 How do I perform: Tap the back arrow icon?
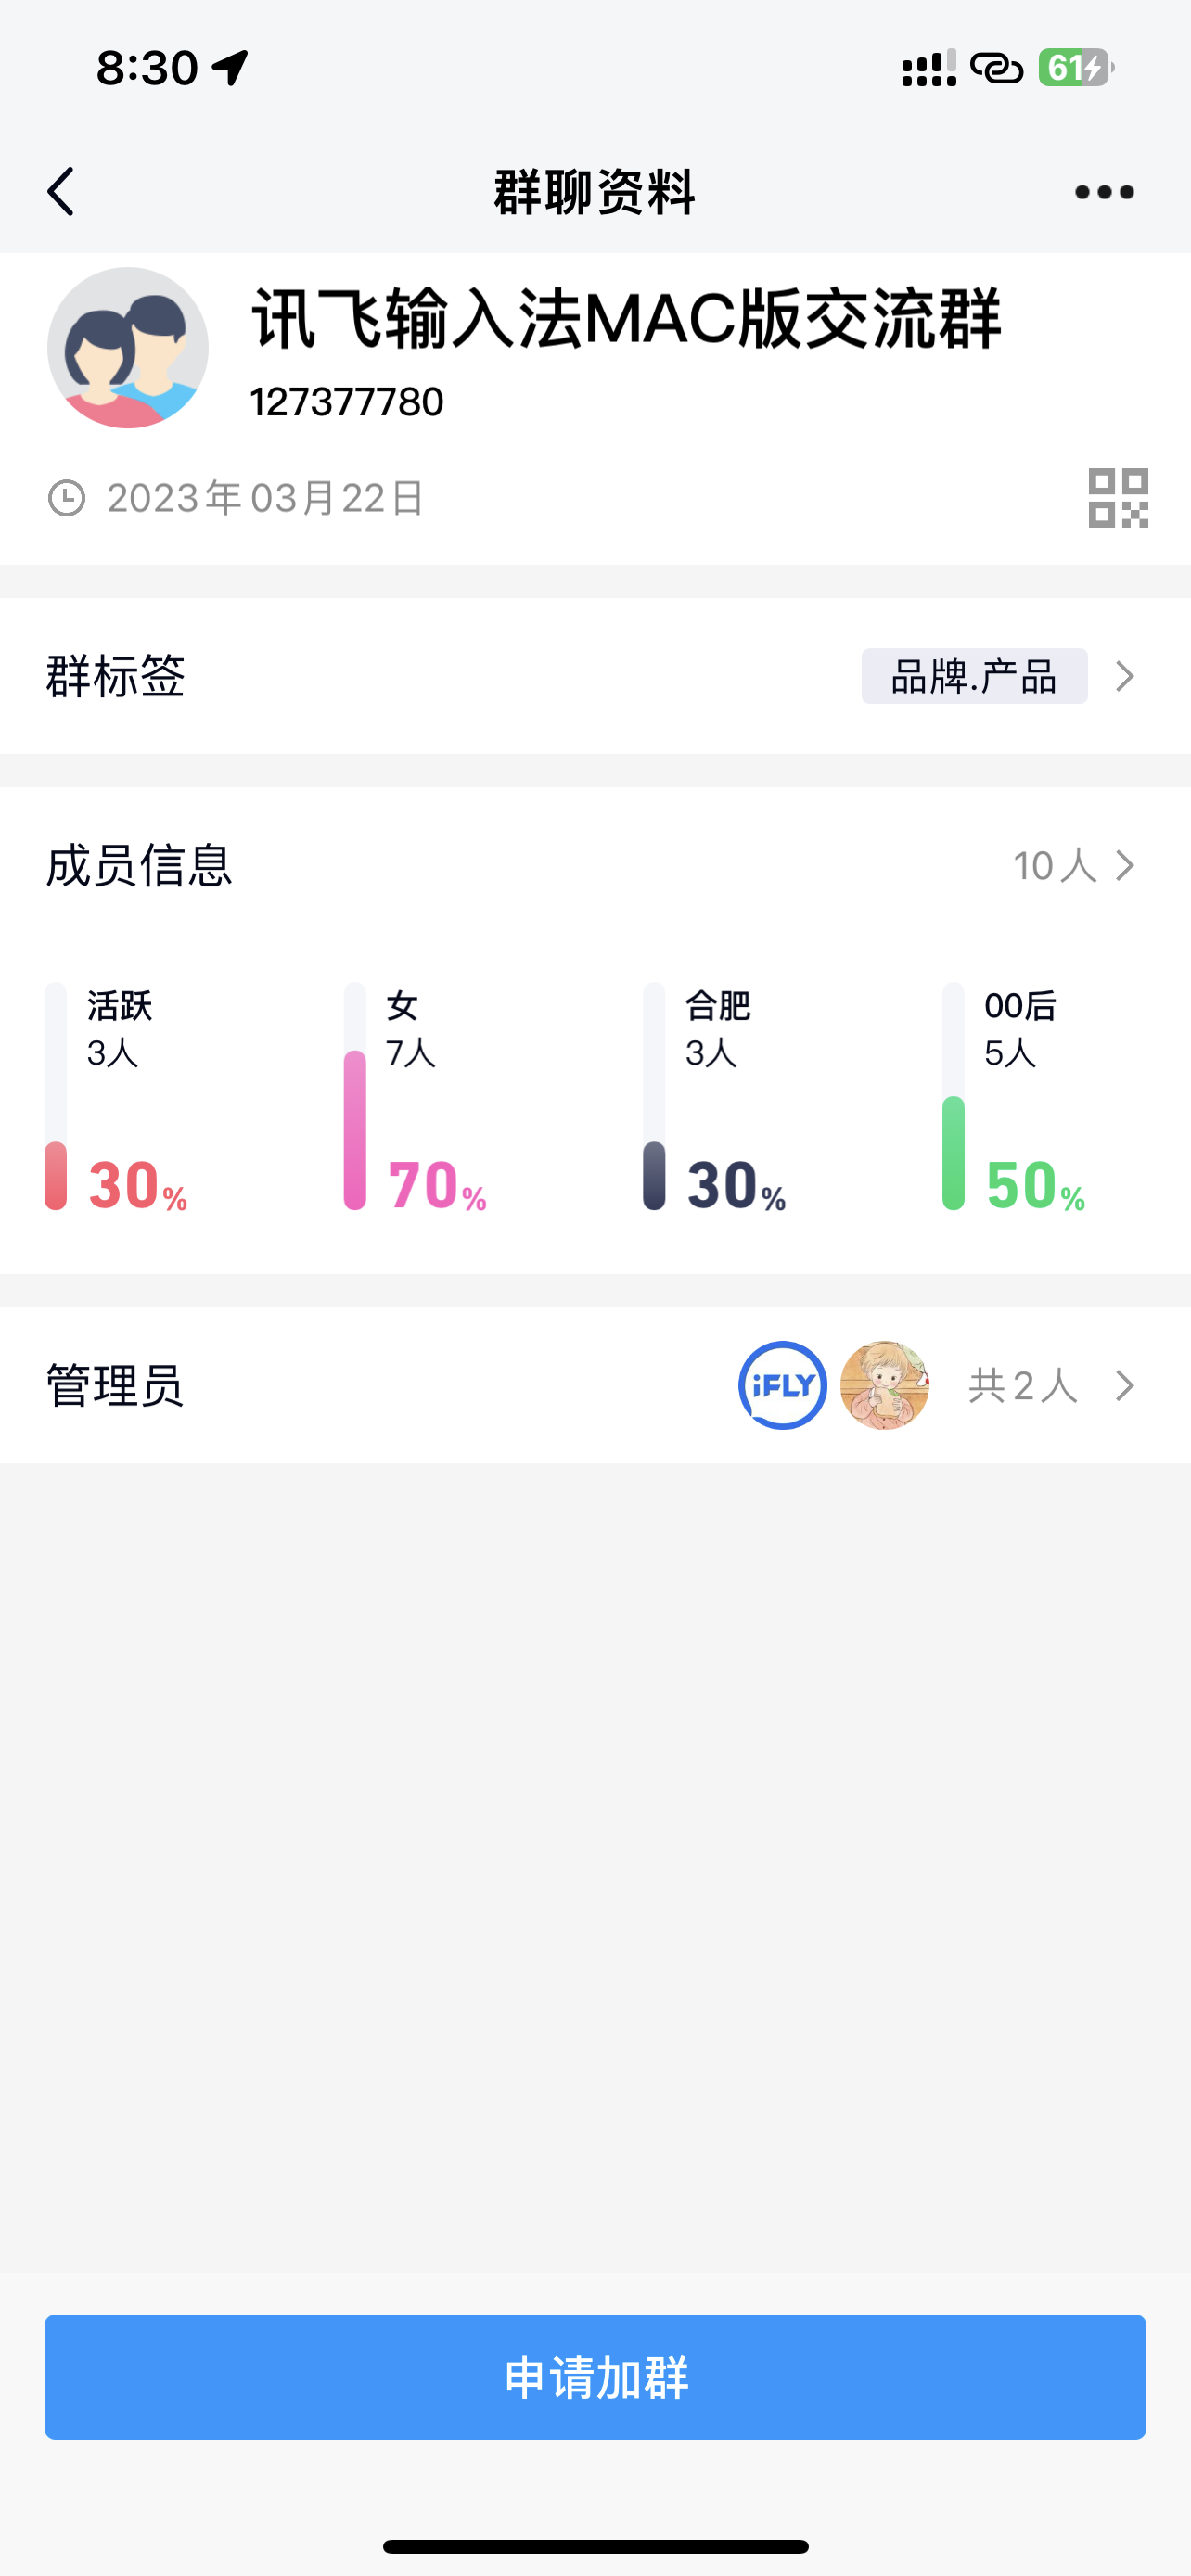[61, 191]
